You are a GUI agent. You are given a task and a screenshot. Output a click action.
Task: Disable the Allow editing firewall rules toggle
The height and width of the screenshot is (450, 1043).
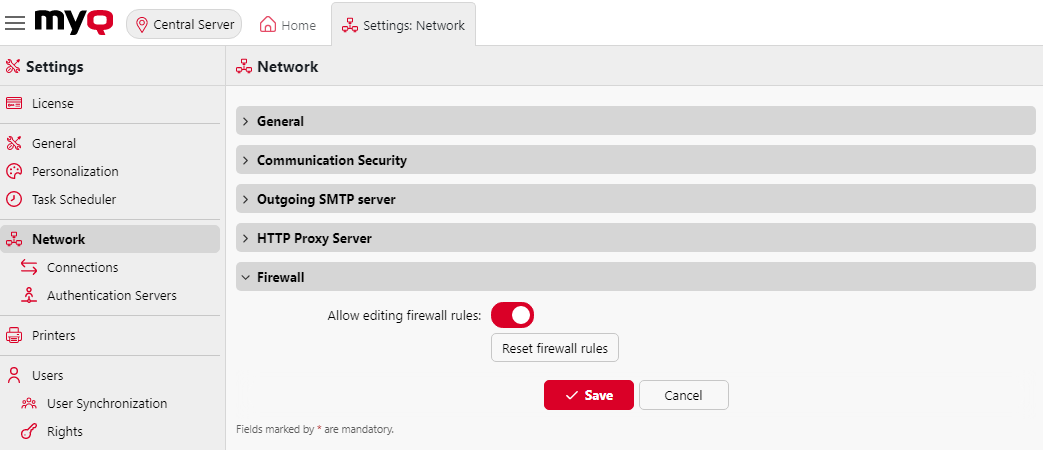point(512,315)
